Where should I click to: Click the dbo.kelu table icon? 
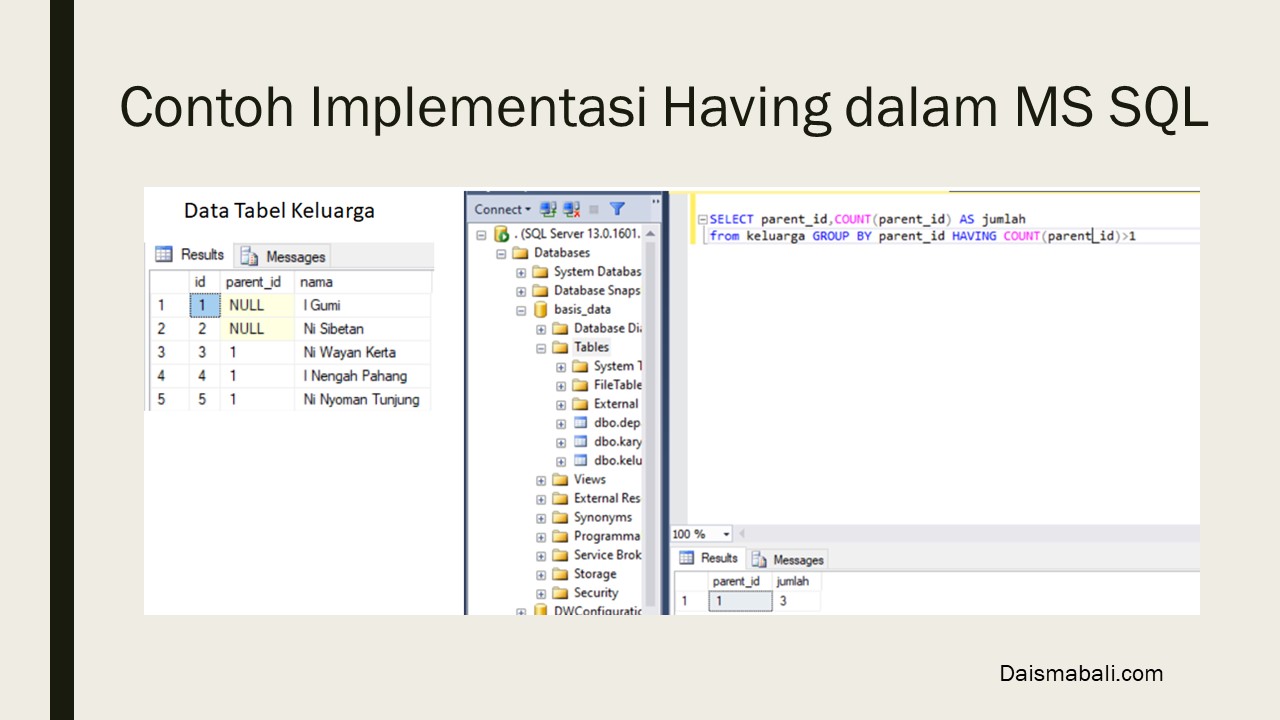tap(580, 461)
